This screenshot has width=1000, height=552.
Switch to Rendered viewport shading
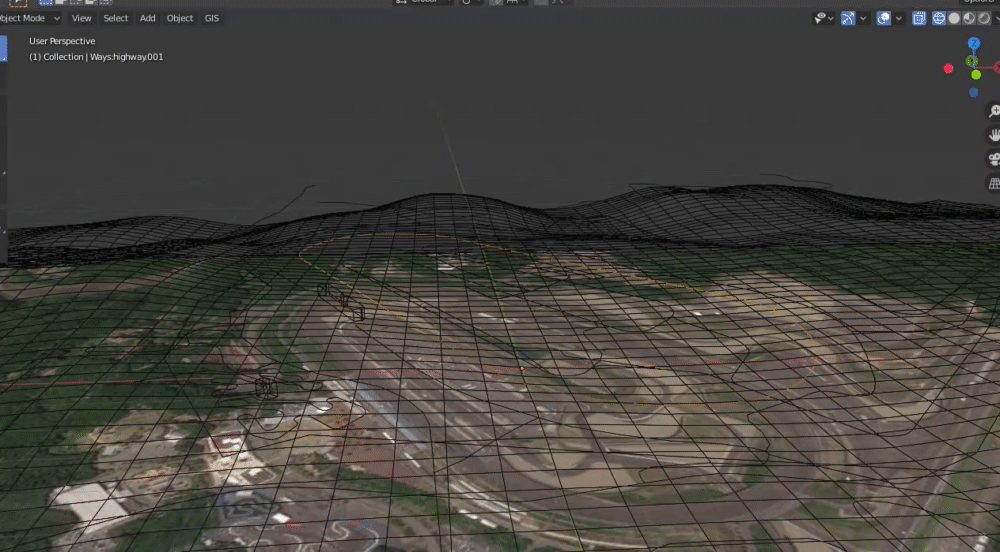point(984,18)
